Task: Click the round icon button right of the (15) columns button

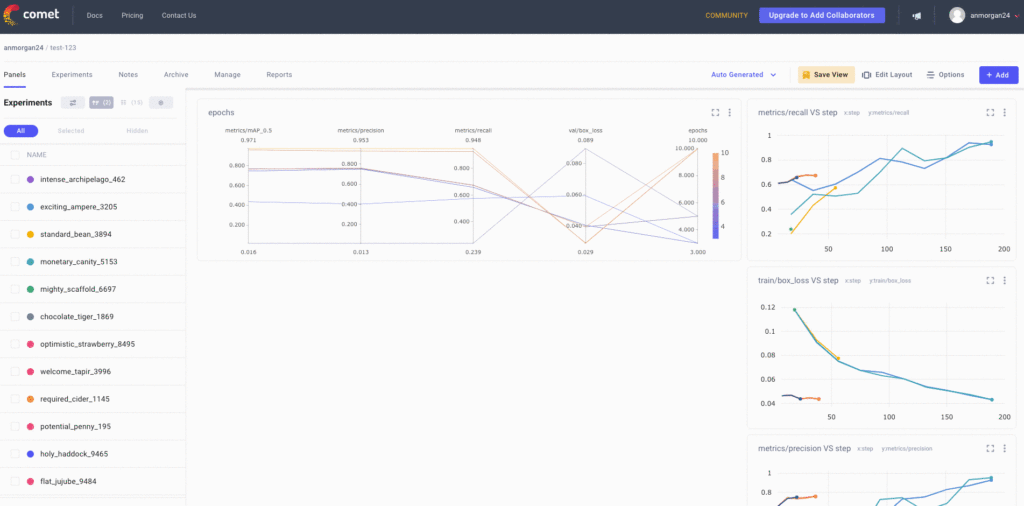Action: 161,103
